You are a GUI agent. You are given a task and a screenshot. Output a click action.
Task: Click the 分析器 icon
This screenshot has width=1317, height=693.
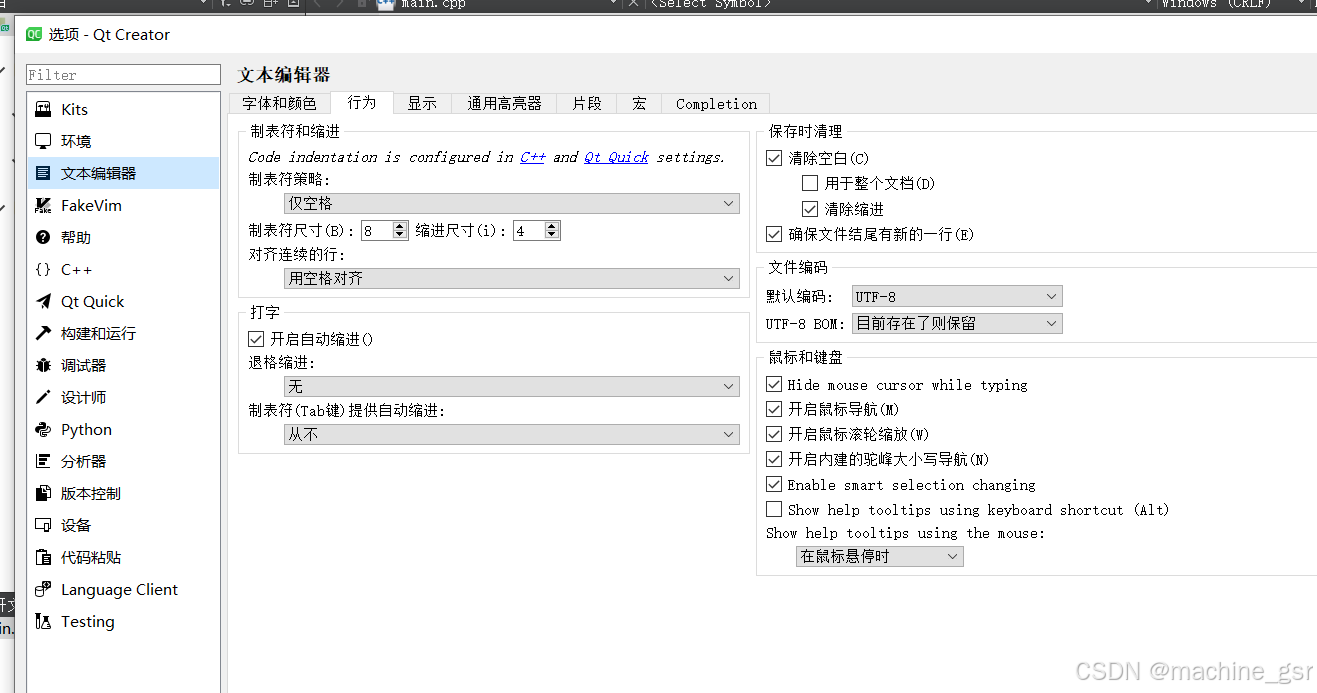pyautogui.click(x=43, y=462)
